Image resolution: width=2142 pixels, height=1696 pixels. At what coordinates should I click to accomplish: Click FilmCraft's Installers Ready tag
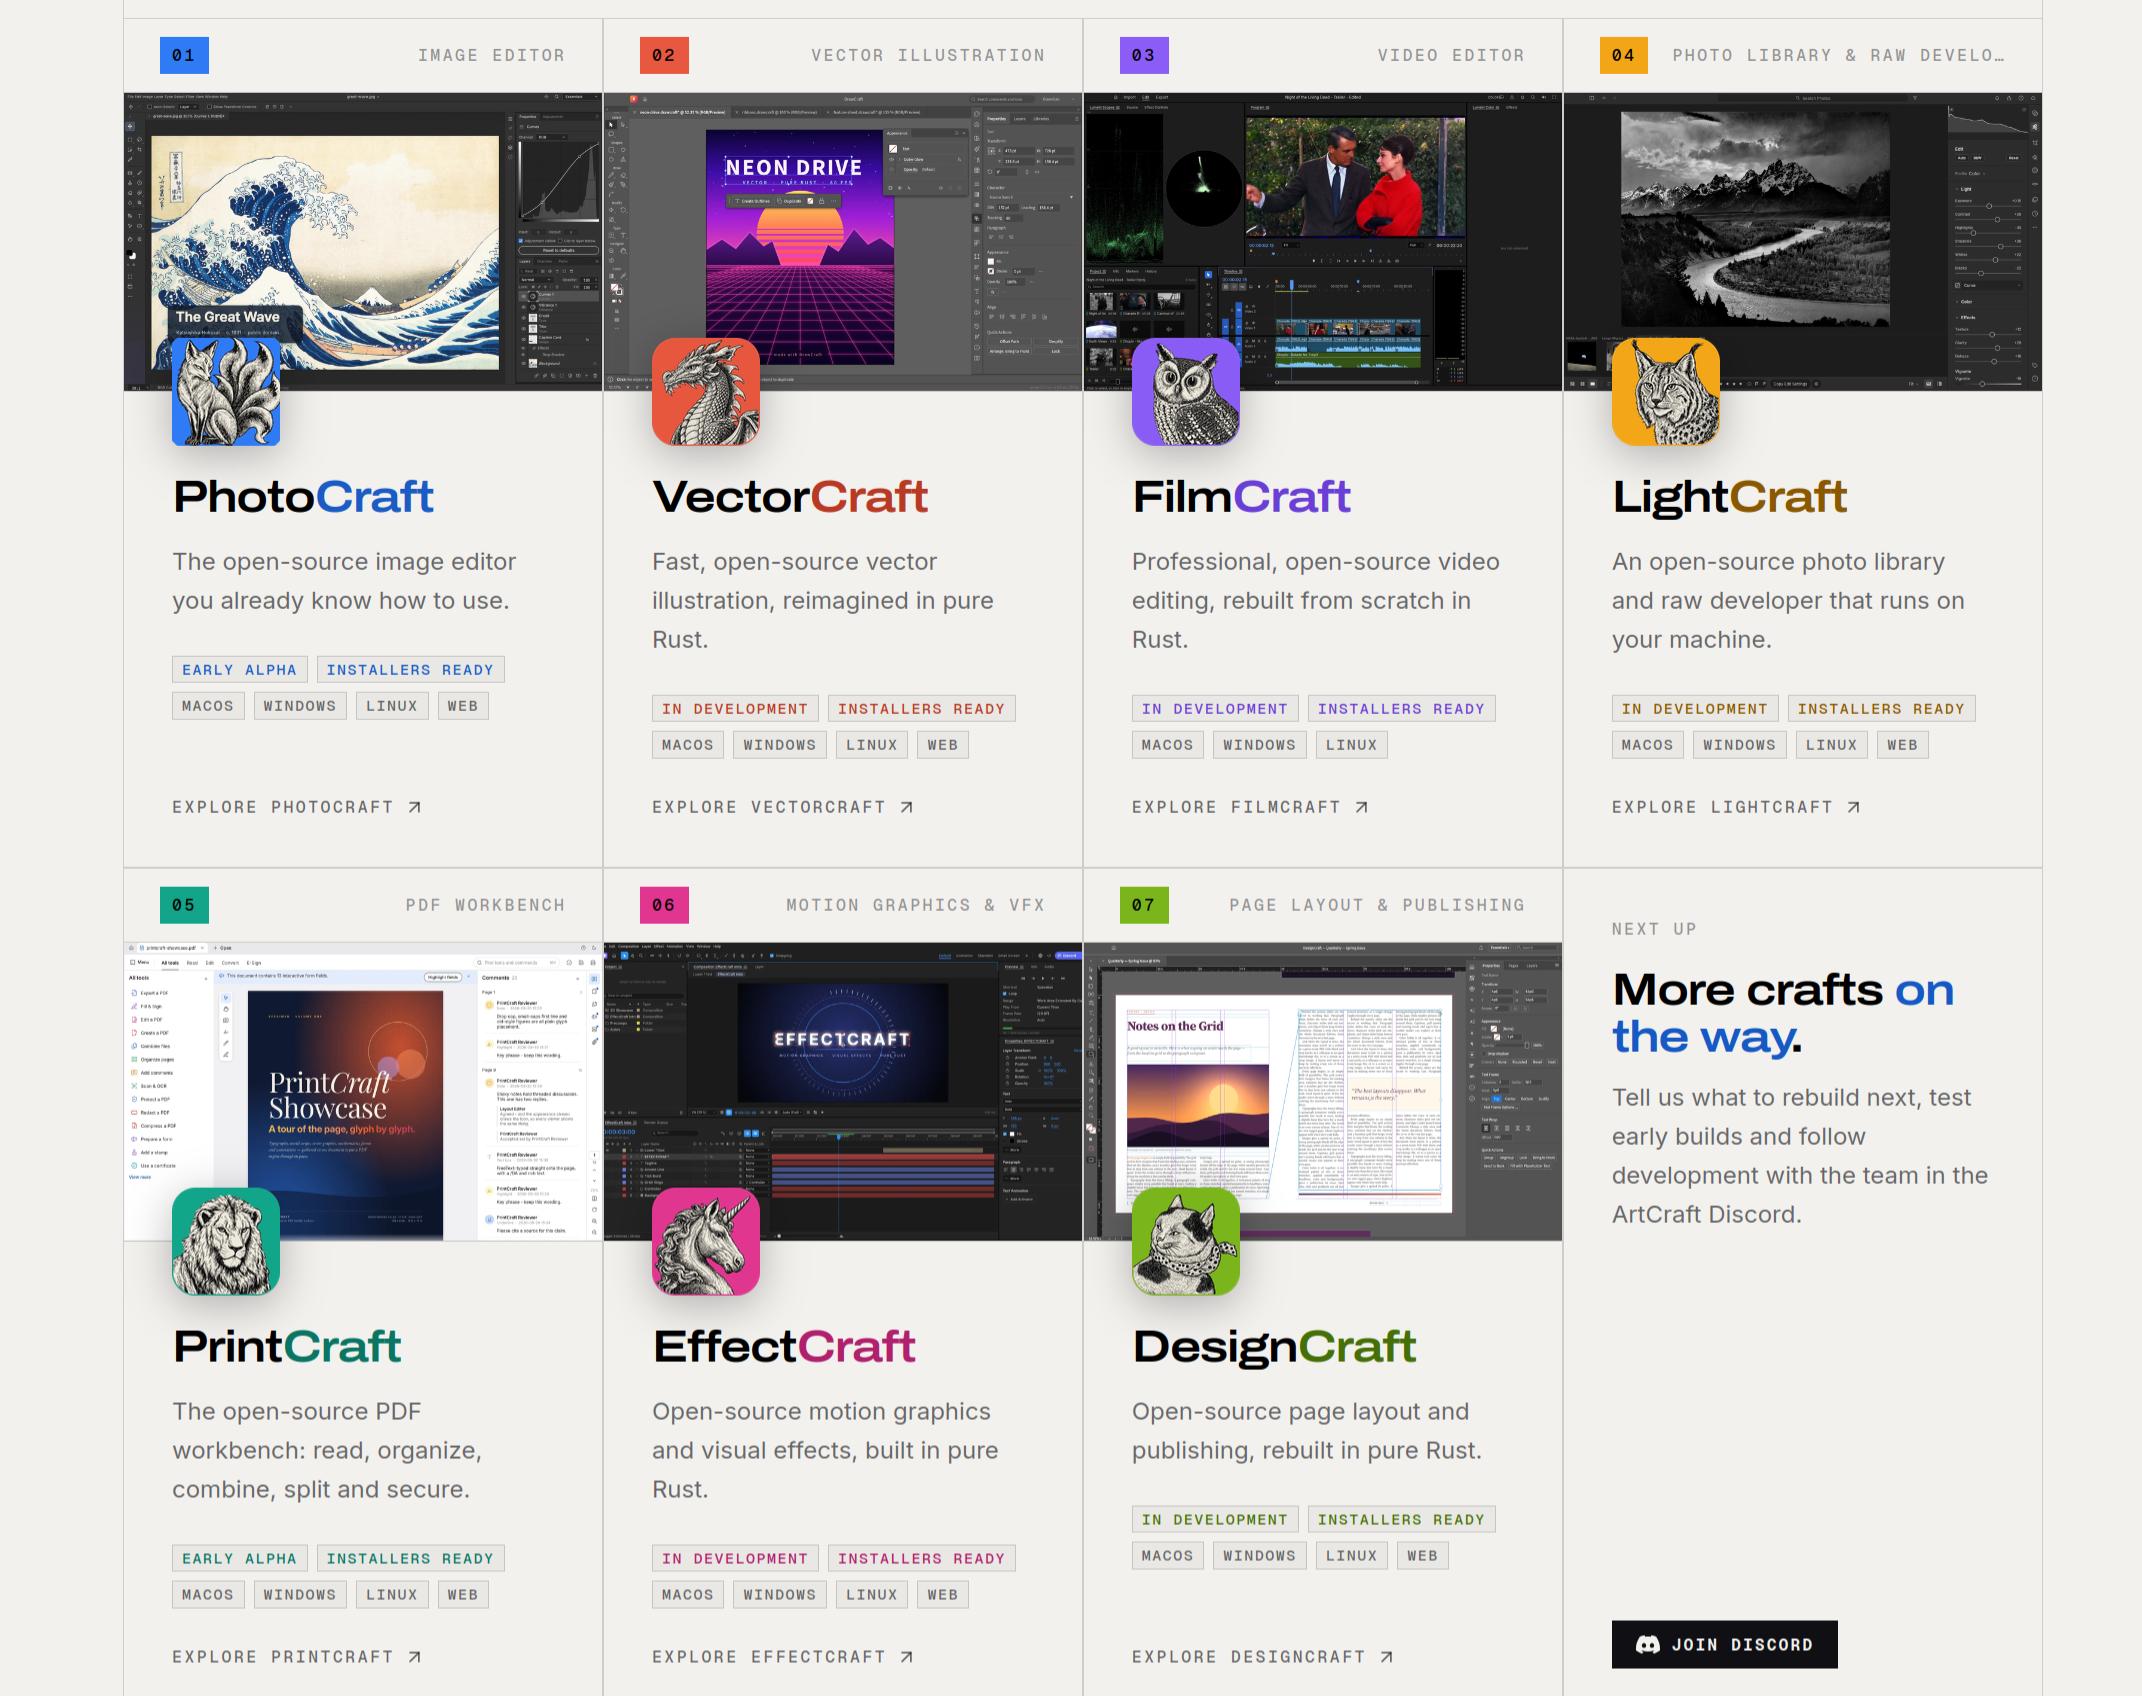1401,709
